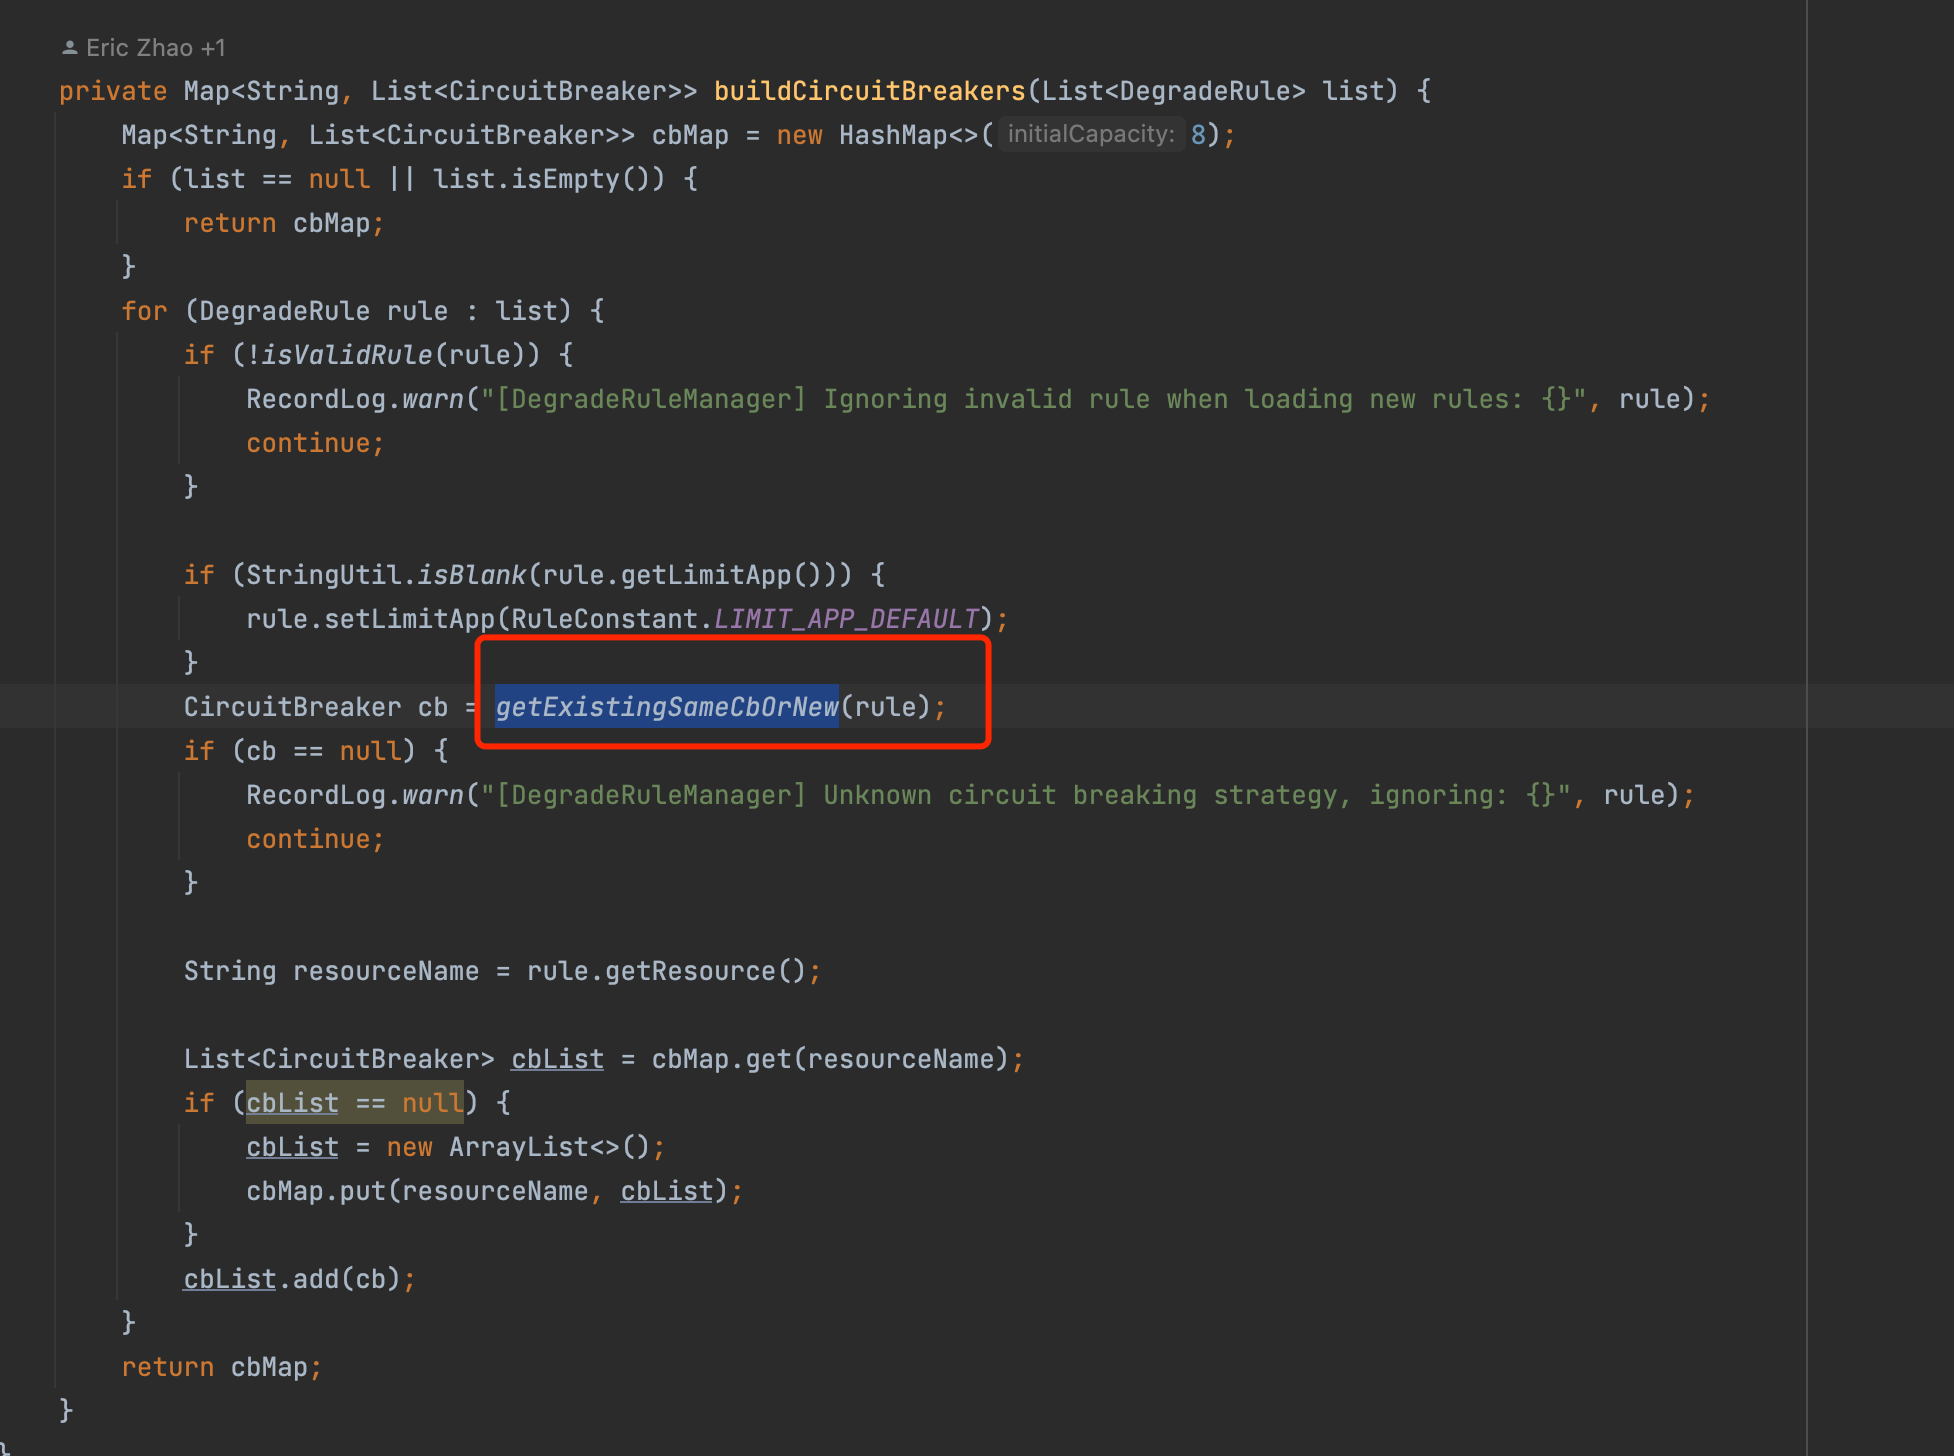Open the "Eric Zhao +1" code authors hint
The height and width of the screenshot is (1456, 1954).
coord(156,46)
